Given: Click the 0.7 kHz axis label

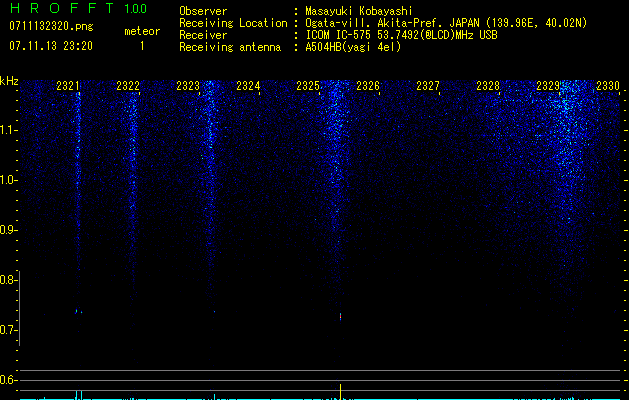Looking at the screenshot, I should click(x=8, y=330).
